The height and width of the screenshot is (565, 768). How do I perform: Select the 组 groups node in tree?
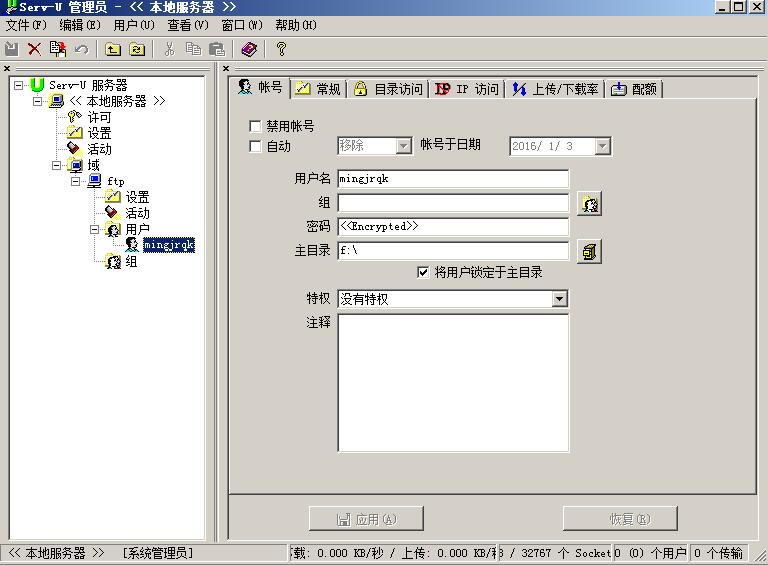coord(131,261)
